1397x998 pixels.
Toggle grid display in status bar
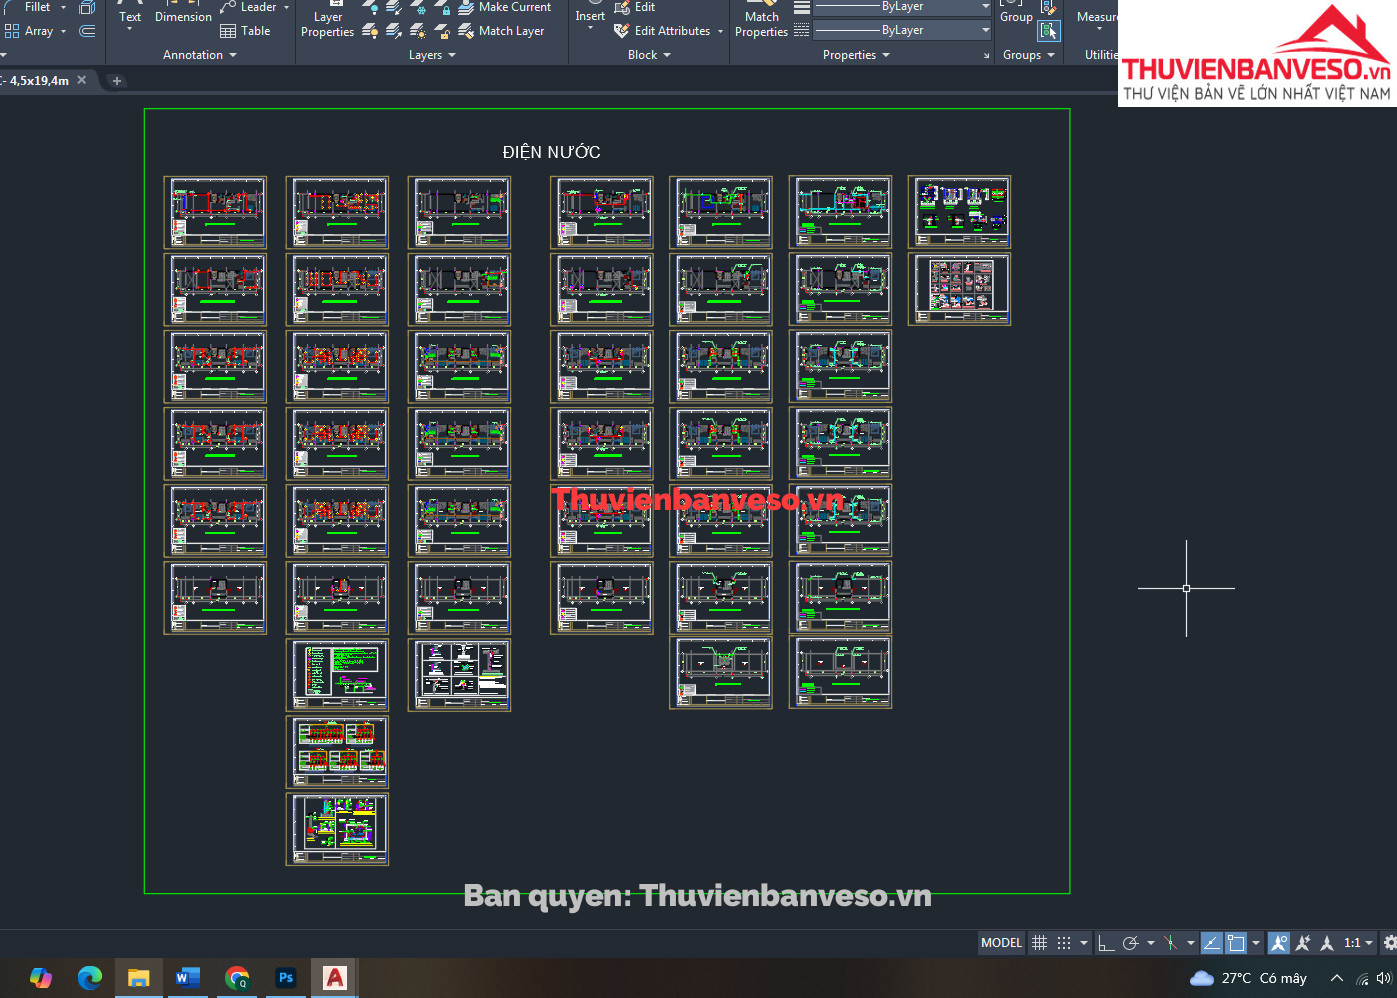pos(1040,943)
